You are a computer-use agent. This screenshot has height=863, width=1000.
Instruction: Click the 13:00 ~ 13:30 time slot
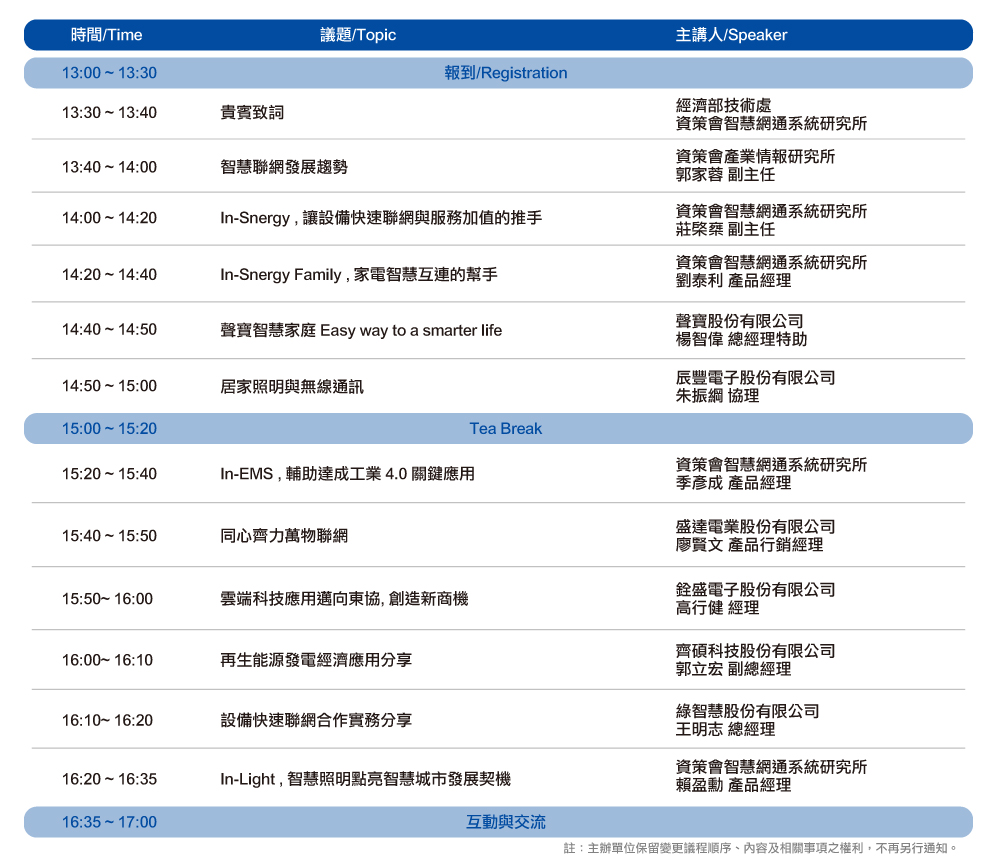point(109,73)
